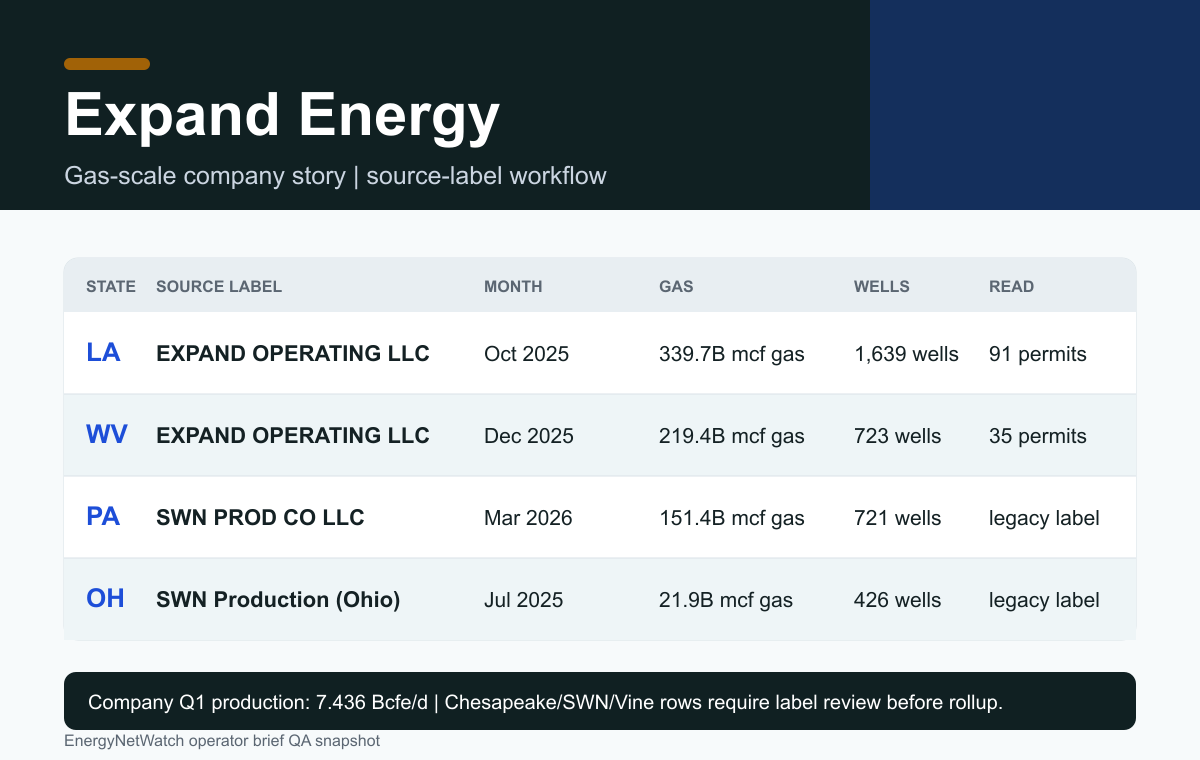Image resolution: width=1200 pixels, height=760 pixels.
Task: Click the 219.4B mcf gas value
Action: click(x=732, y=436)
